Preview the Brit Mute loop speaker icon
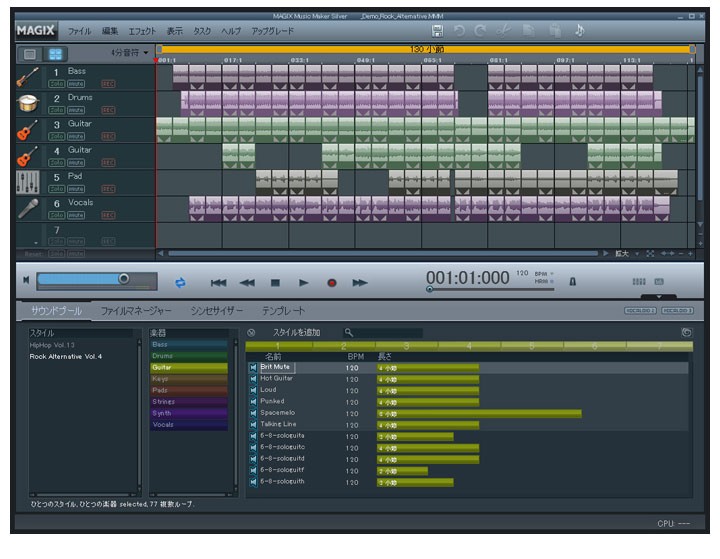Image resolution: width=720 pixels, height=559 pixels. point(253,367)
